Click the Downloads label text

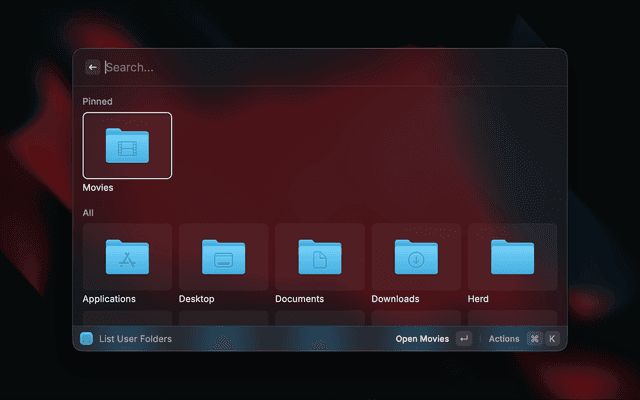(396, 299)
